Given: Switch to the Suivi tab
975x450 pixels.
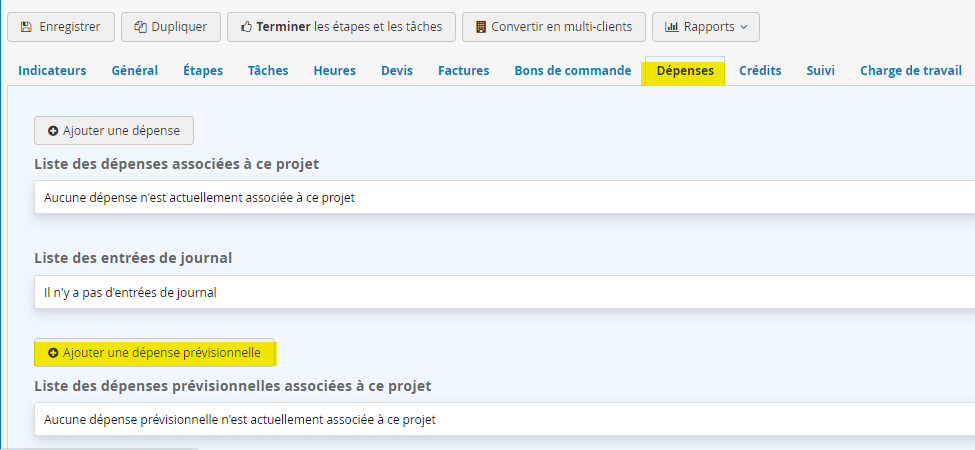Looking at the screenshot, I should point(820,71).
